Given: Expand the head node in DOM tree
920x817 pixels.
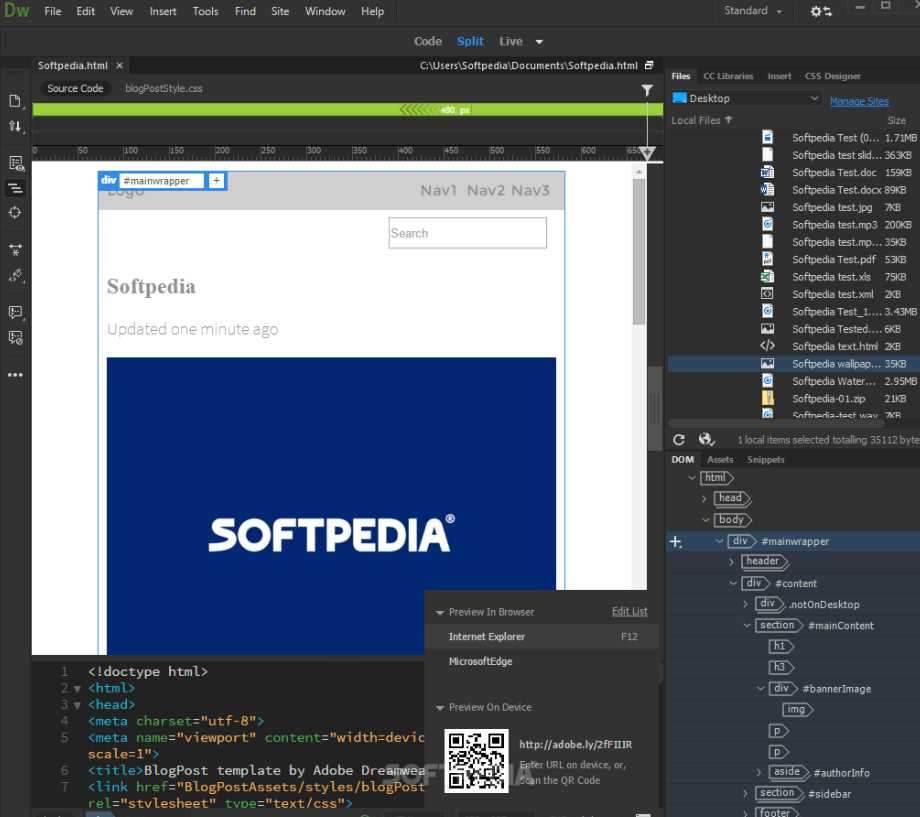Looking at the screenshot, I should pyautogui.click(x=704, y=498).
